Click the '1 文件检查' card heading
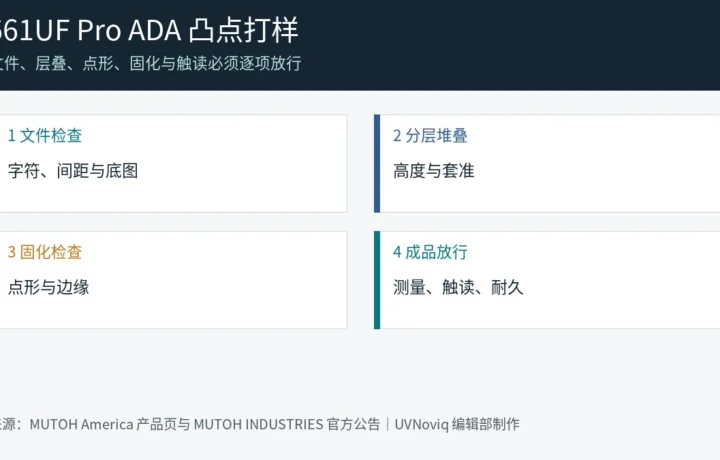The image size is (720, 460). pos(45,135)
